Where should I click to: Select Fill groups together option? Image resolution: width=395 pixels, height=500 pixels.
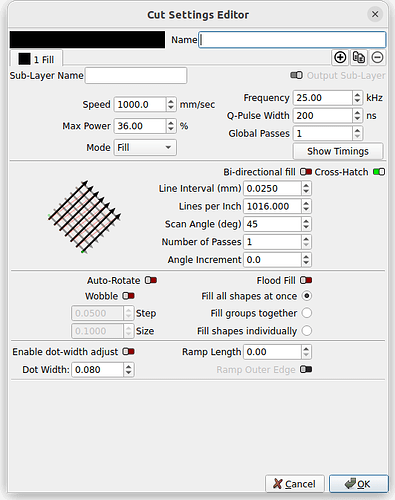click(307, 313)
